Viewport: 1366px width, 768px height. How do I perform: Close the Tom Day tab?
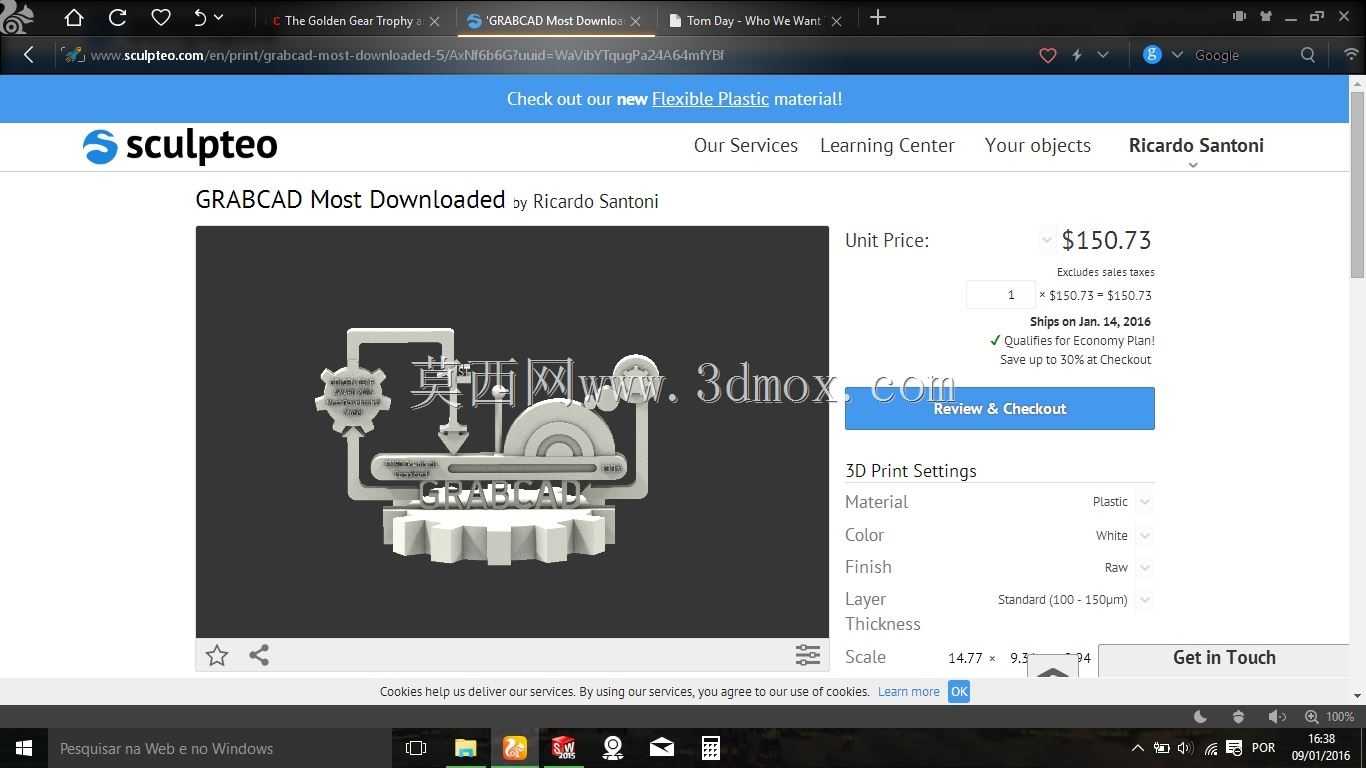(836, 21)
